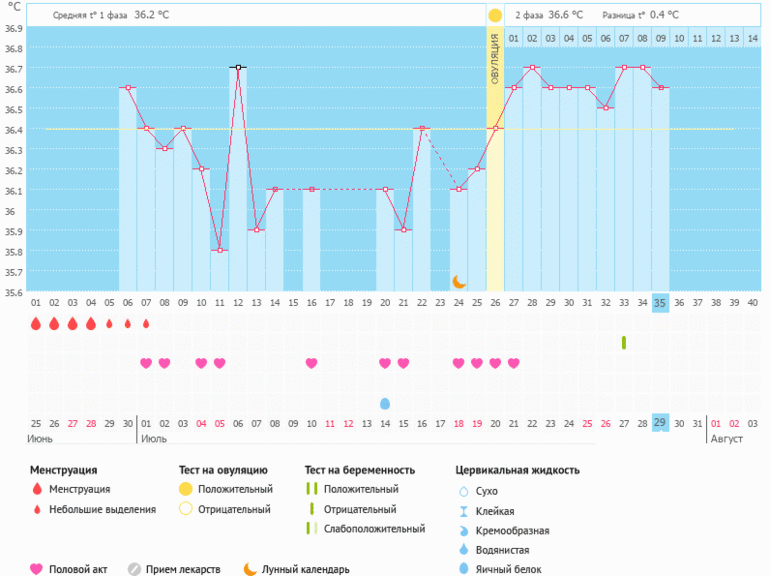This screenshot has width=770, height=576.
Task: Click the 'Прием лекарств' legend icon
Action: 134,569
